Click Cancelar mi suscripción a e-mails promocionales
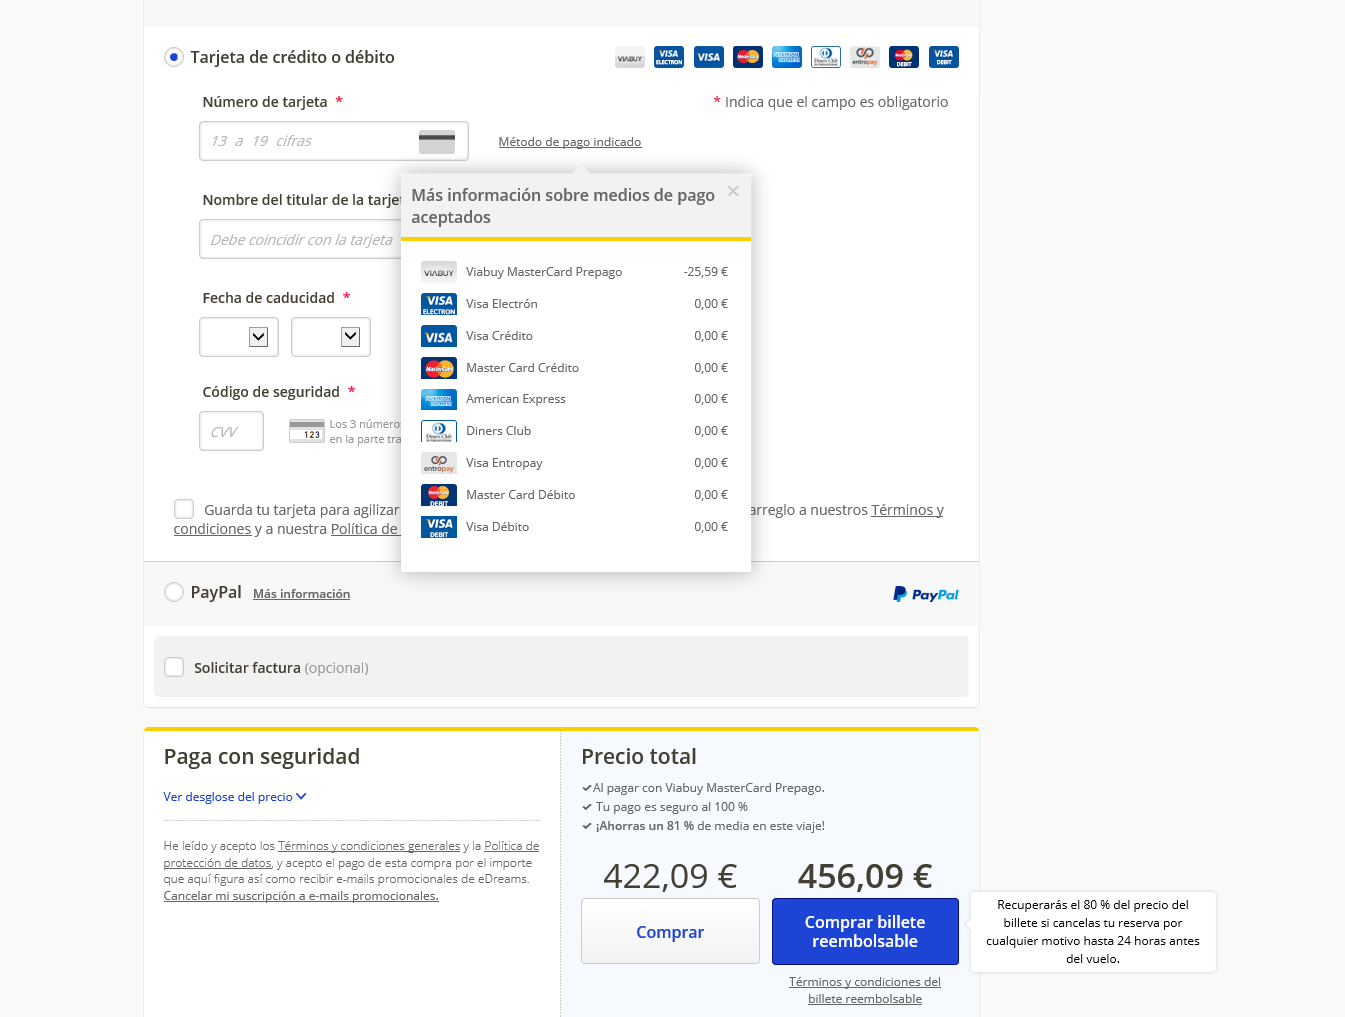Viewport: 1345px width, 1017px height. click(301, 896)
